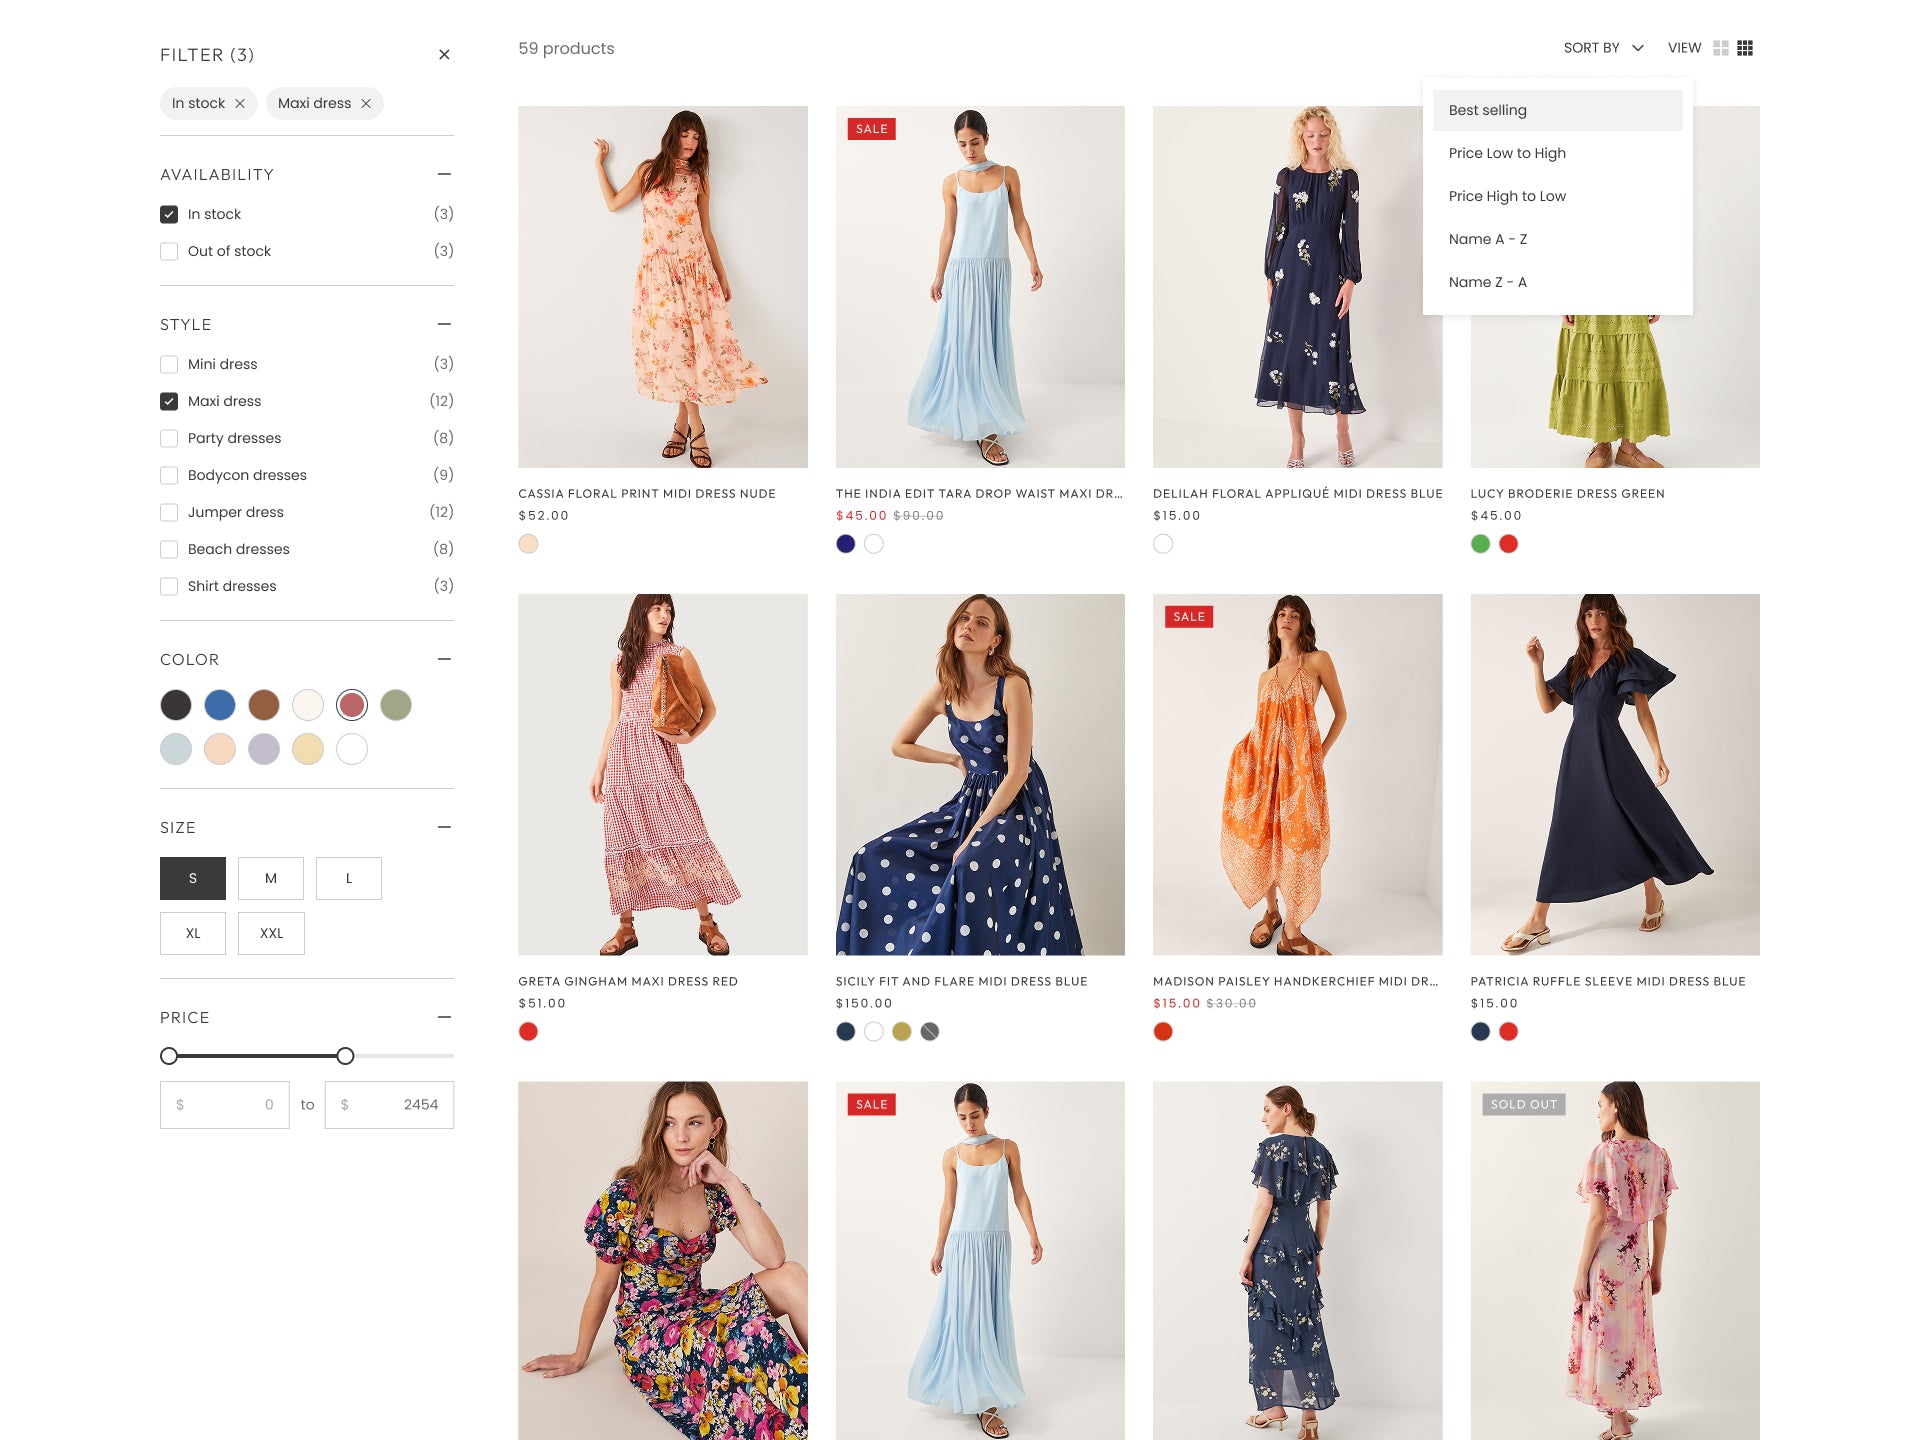Collapse the Style filter section
Viewport: 1920px width, 1440px height.
(444, 324)
